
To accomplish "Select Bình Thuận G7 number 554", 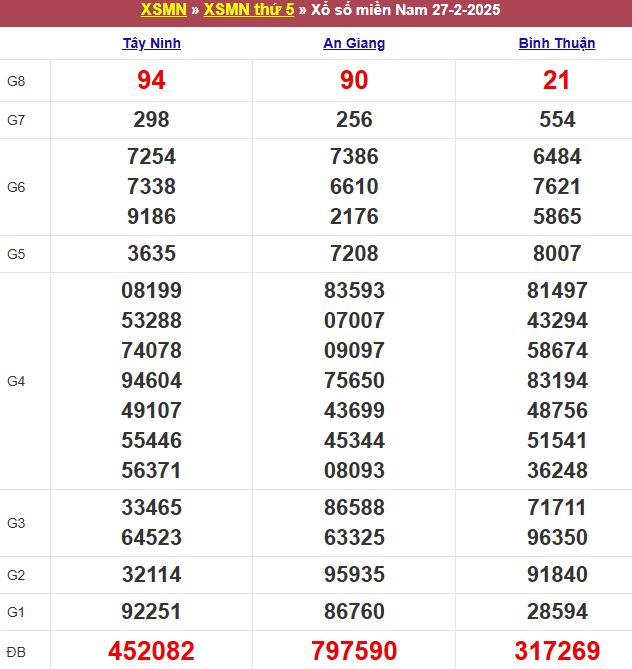I will point(557,119).
